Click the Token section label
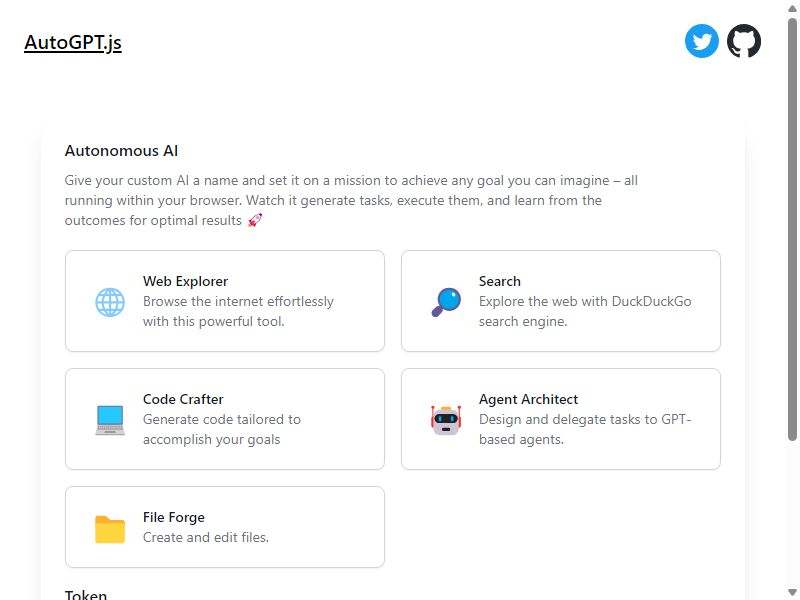 coord(86,595)
